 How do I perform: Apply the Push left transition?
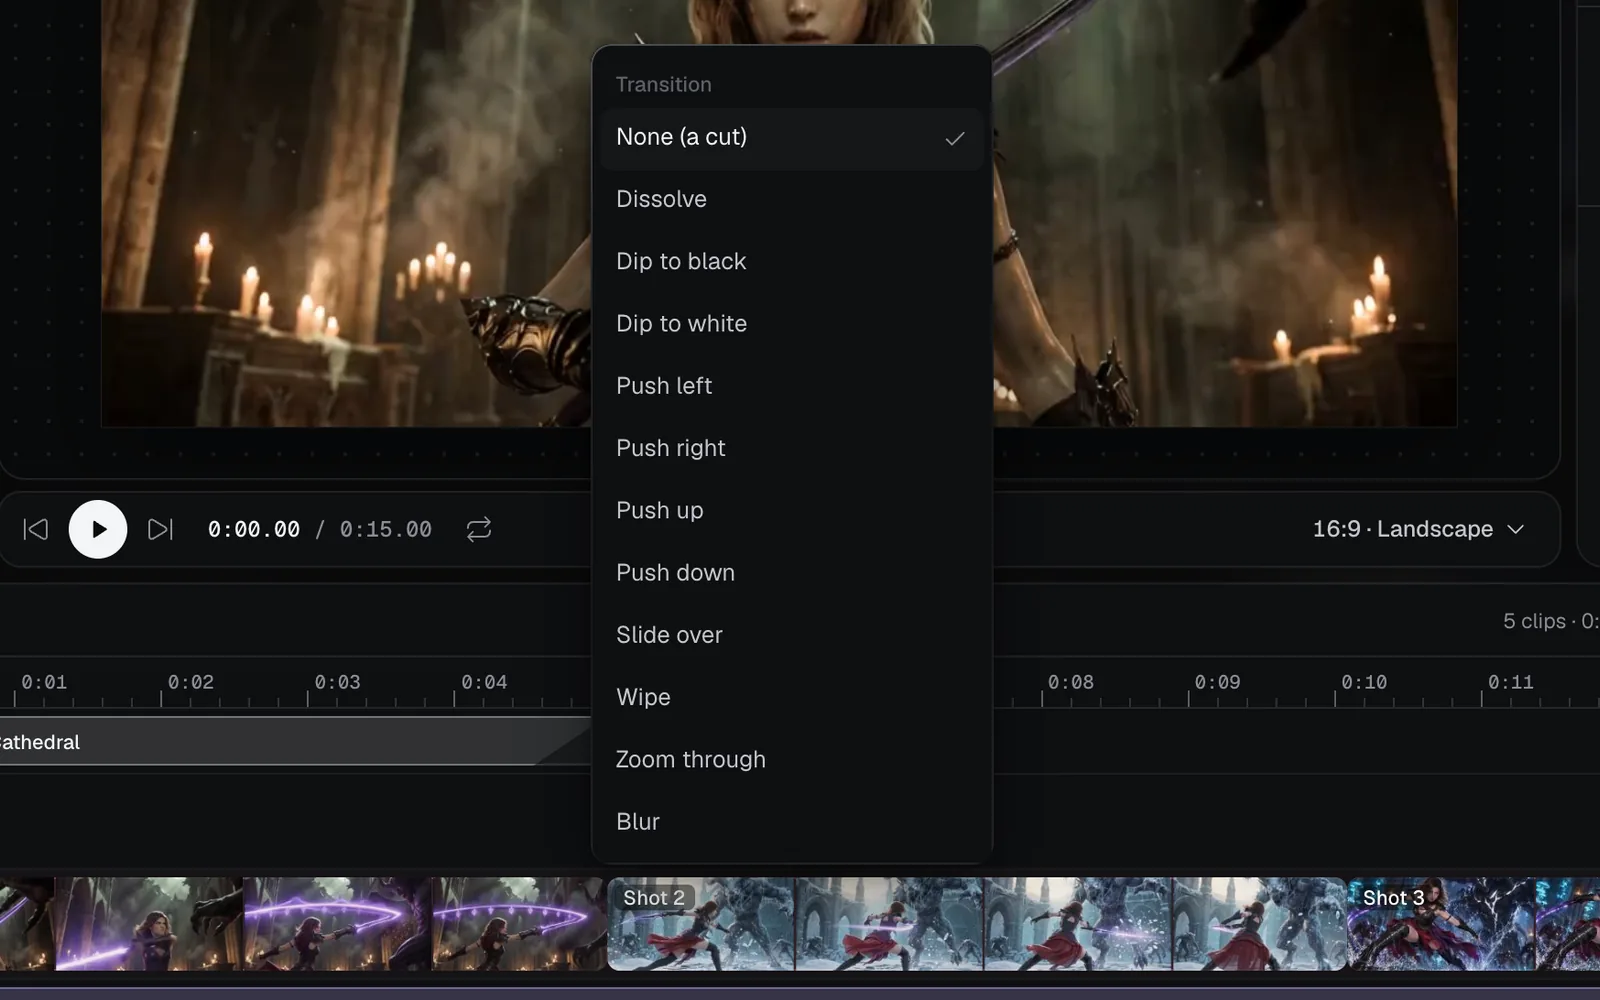pyautogui.click(x=792, y=386)
